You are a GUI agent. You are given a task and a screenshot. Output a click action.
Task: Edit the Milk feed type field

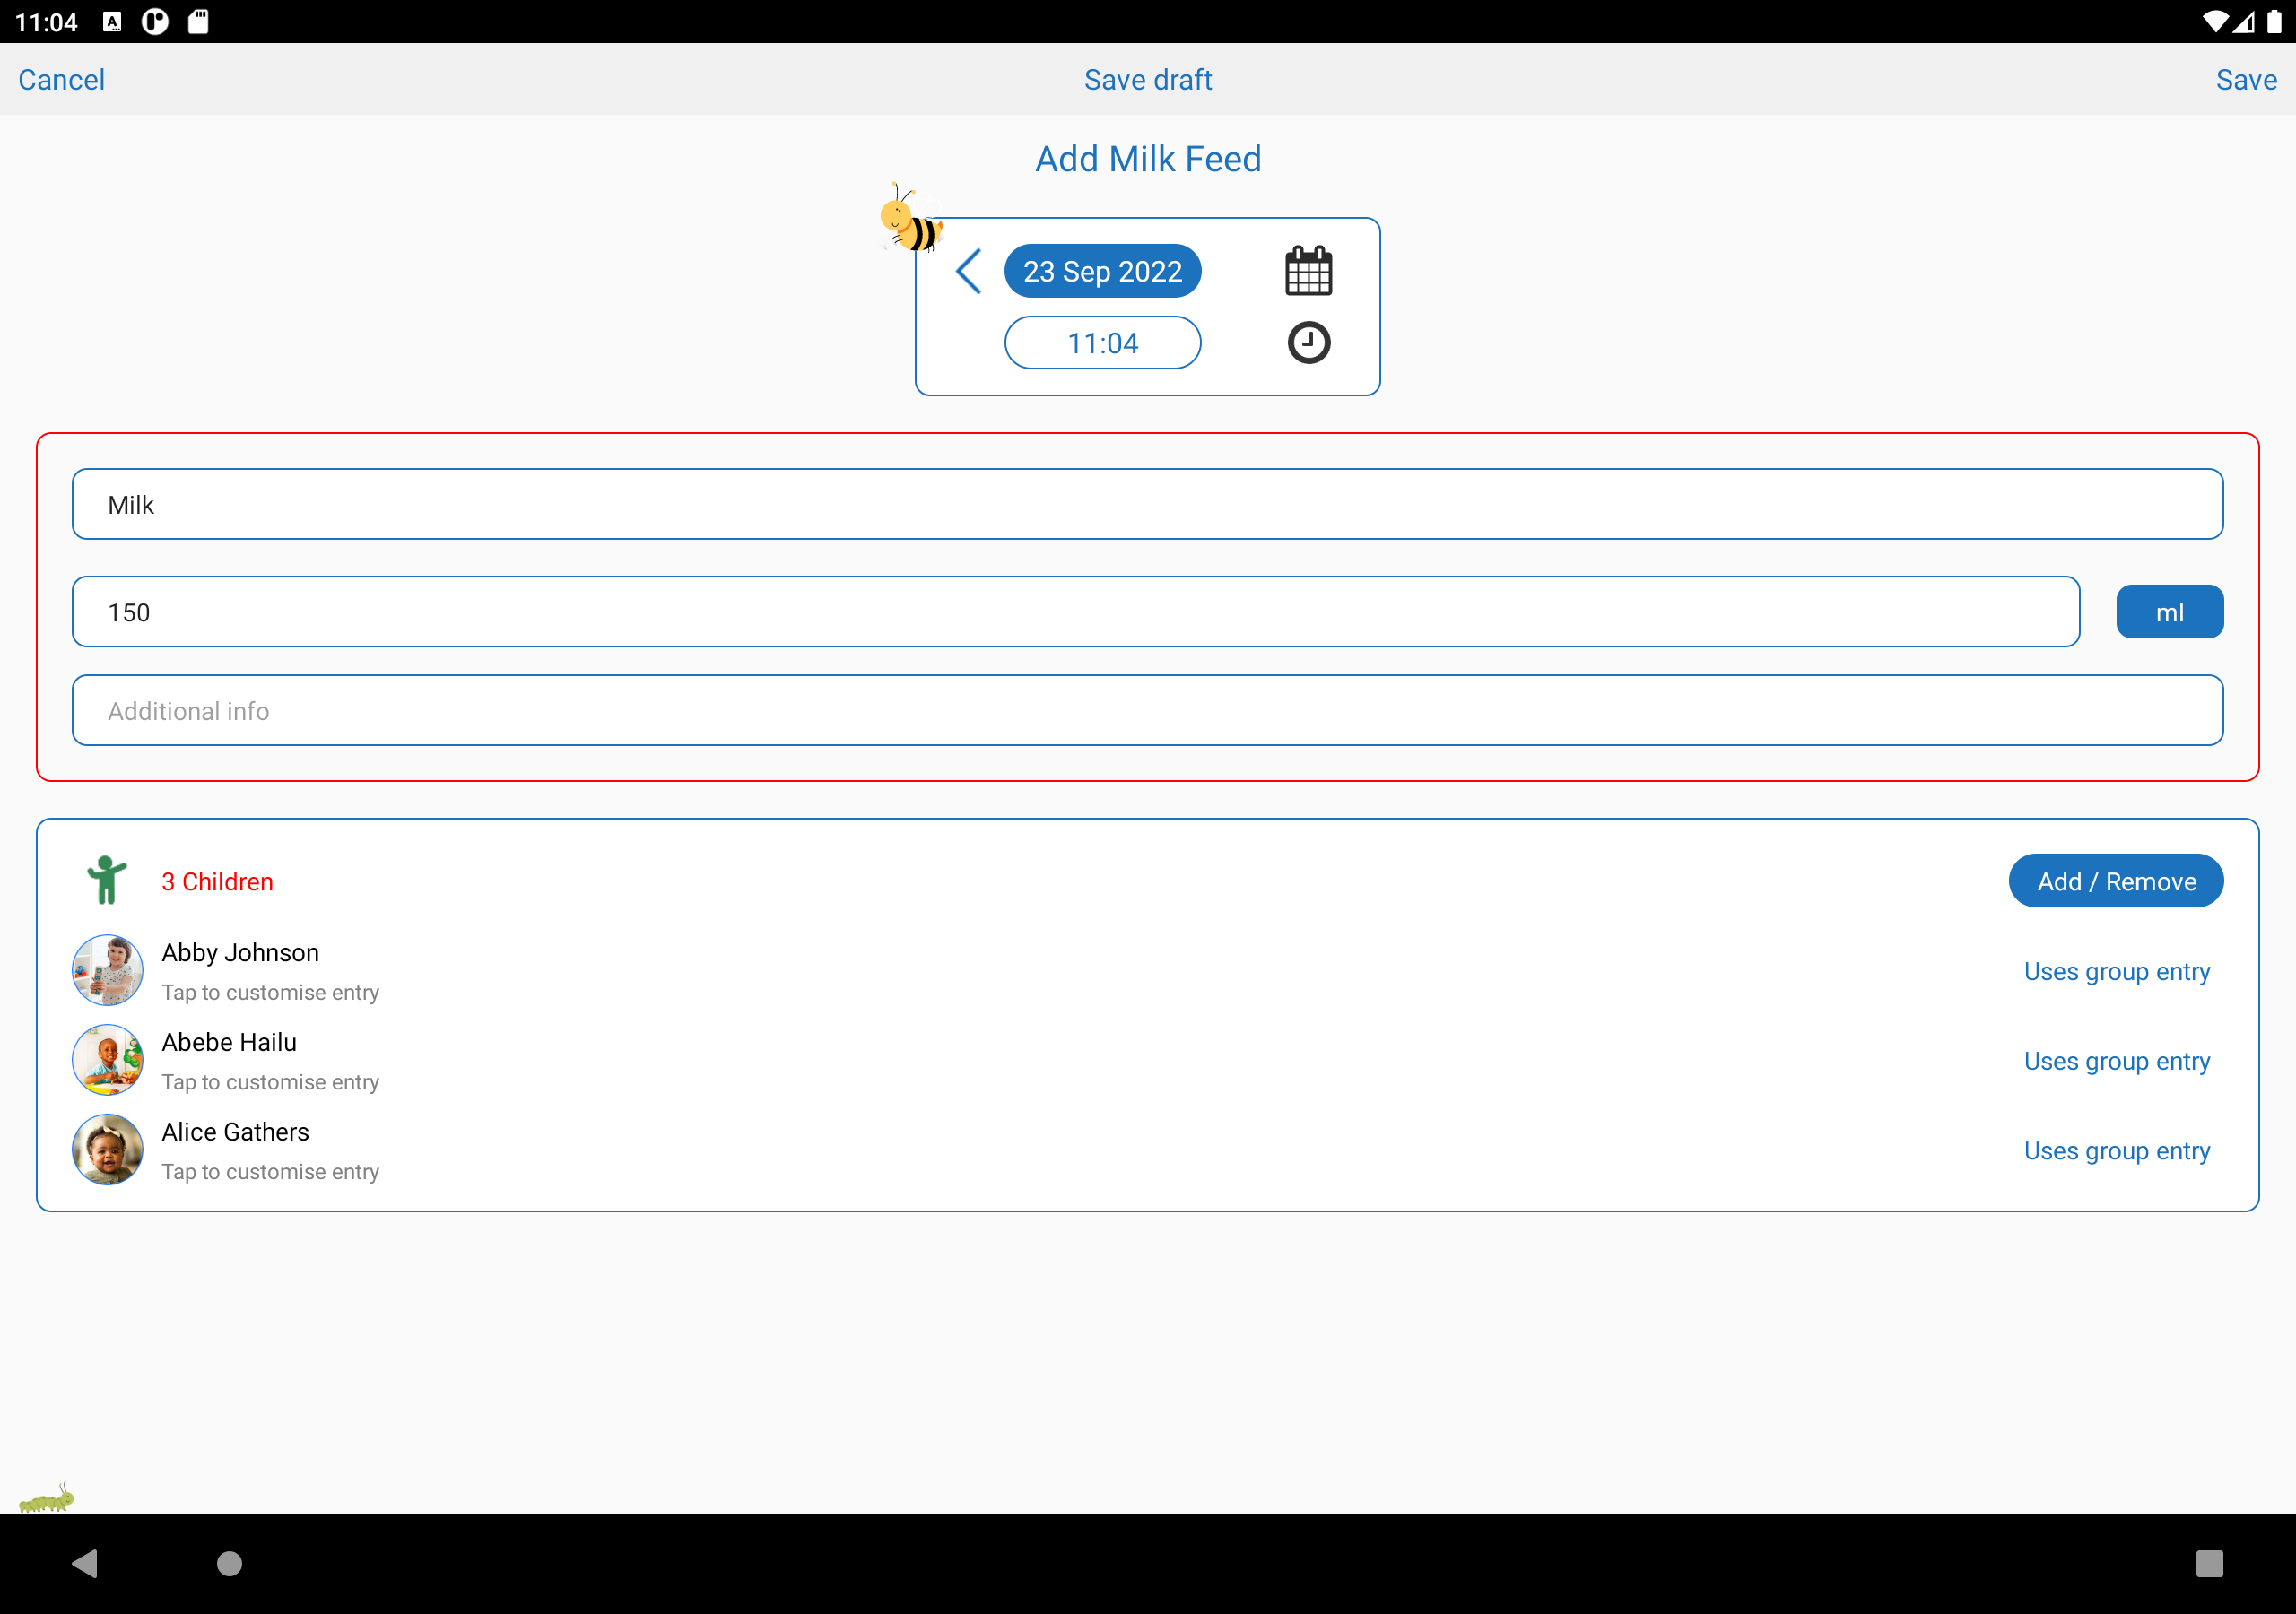[x=1147, y=504]
